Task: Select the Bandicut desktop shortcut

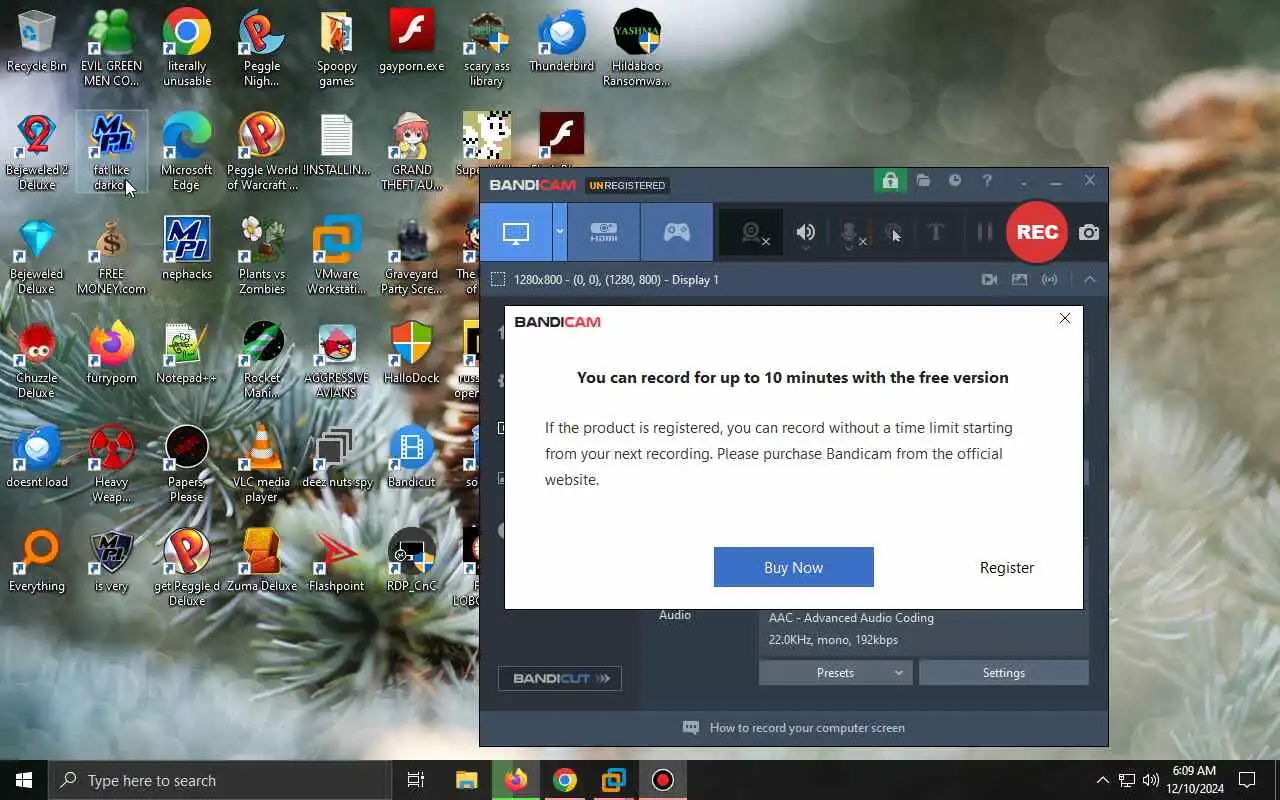Action: coord(412,457)
